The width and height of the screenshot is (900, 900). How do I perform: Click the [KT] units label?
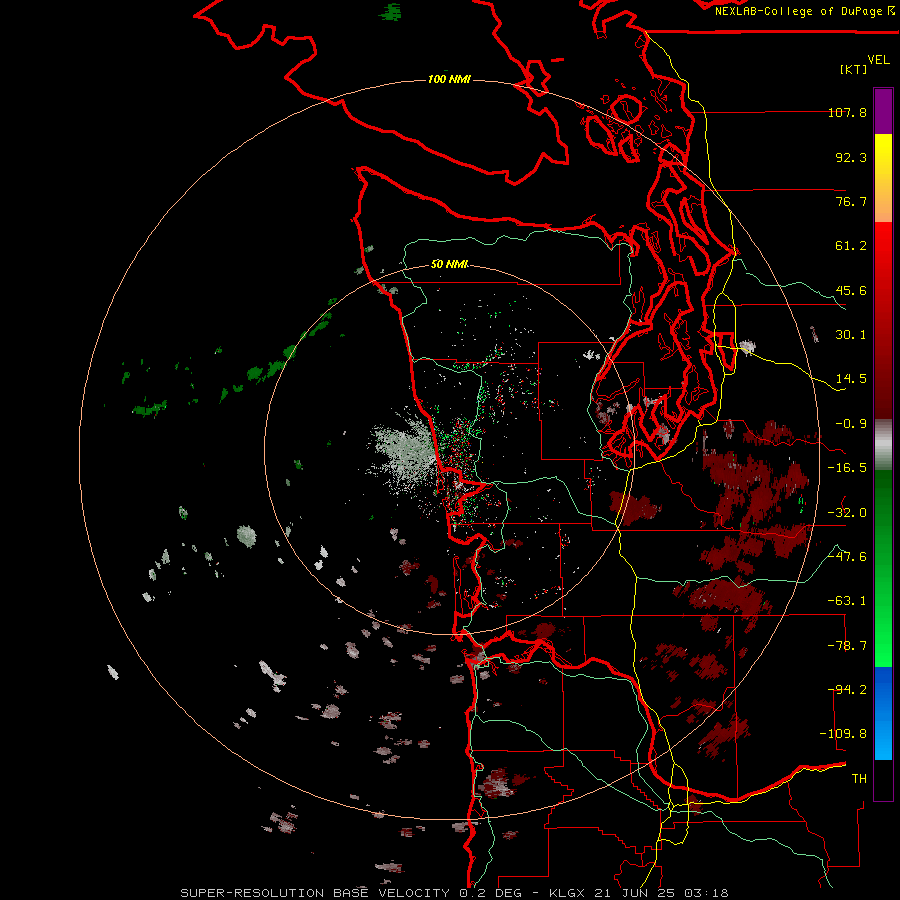pyautogui.click(x=854, y=69)
